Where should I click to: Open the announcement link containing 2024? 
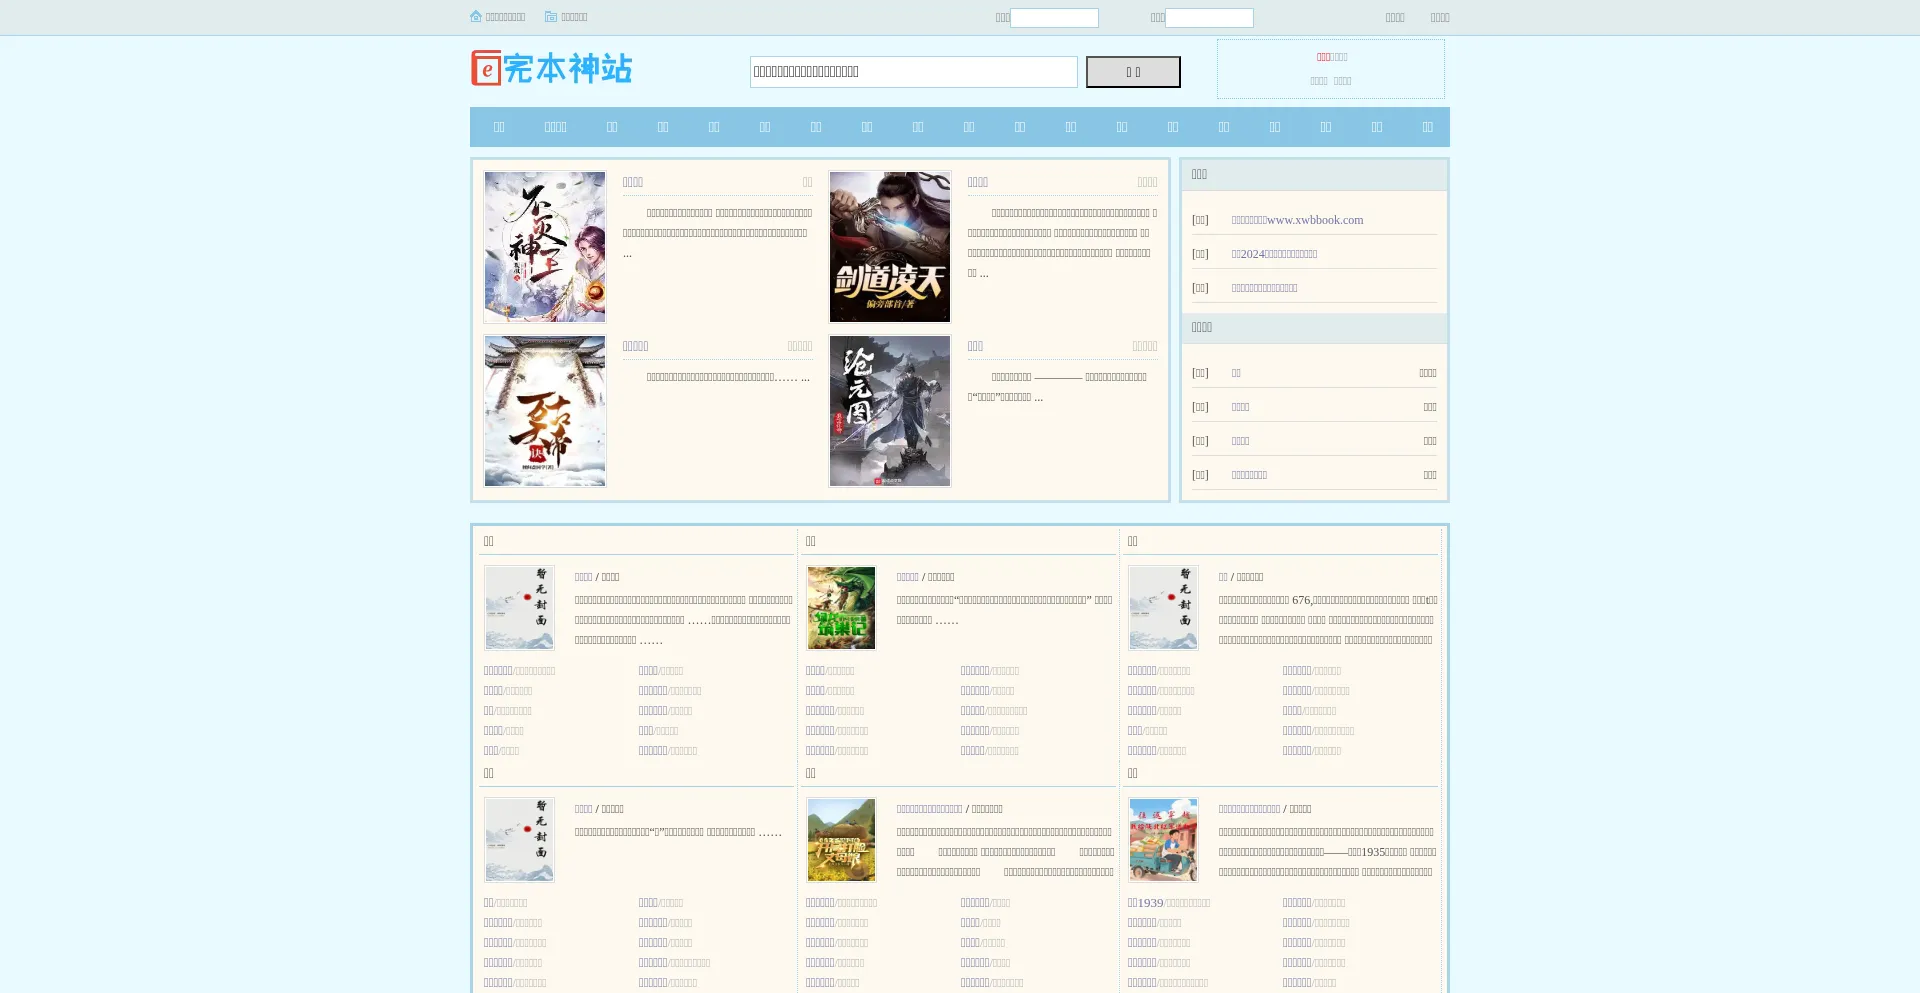(x=1274, y=254)
